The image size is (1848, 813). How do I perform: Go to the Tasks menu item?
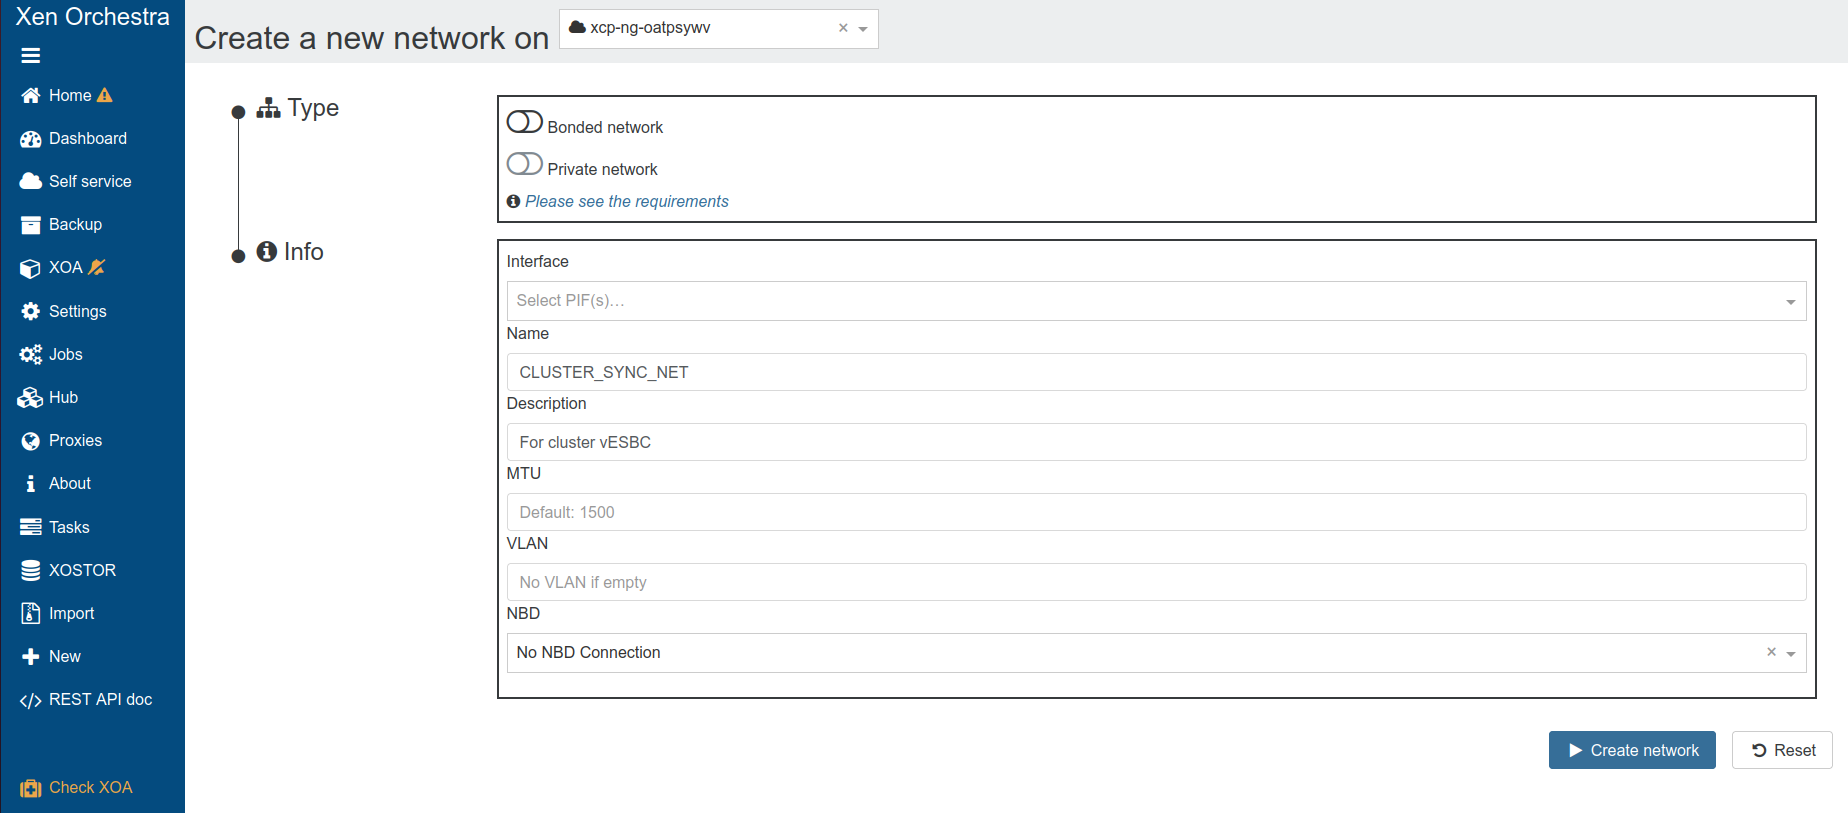tap(69, 528)
